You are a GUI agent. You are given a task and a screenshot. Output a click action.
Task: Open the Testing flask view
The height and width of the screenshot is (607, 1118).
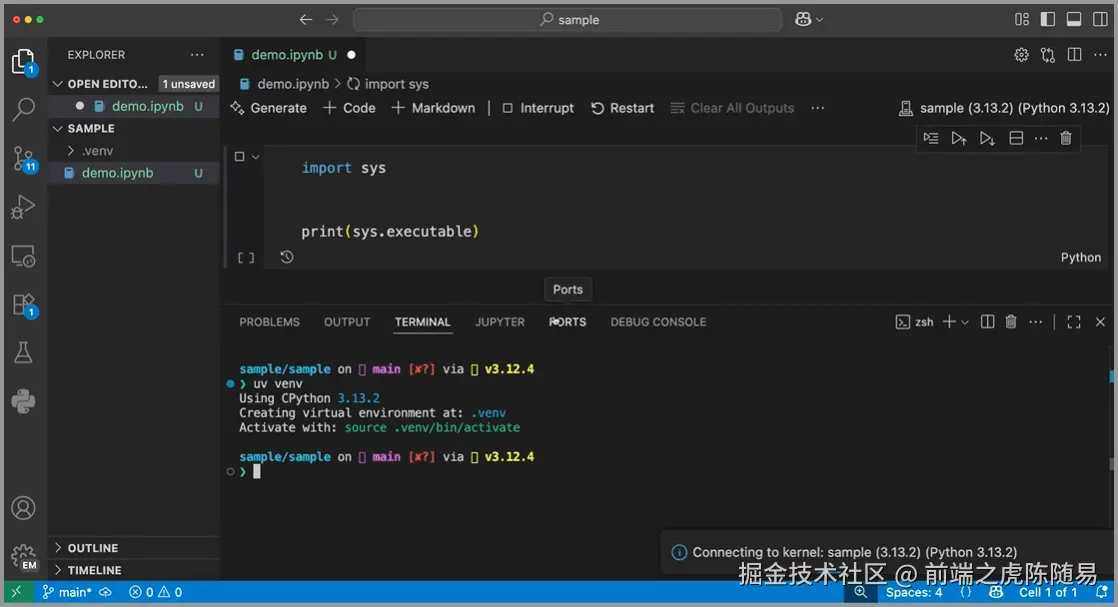point(23,352)
